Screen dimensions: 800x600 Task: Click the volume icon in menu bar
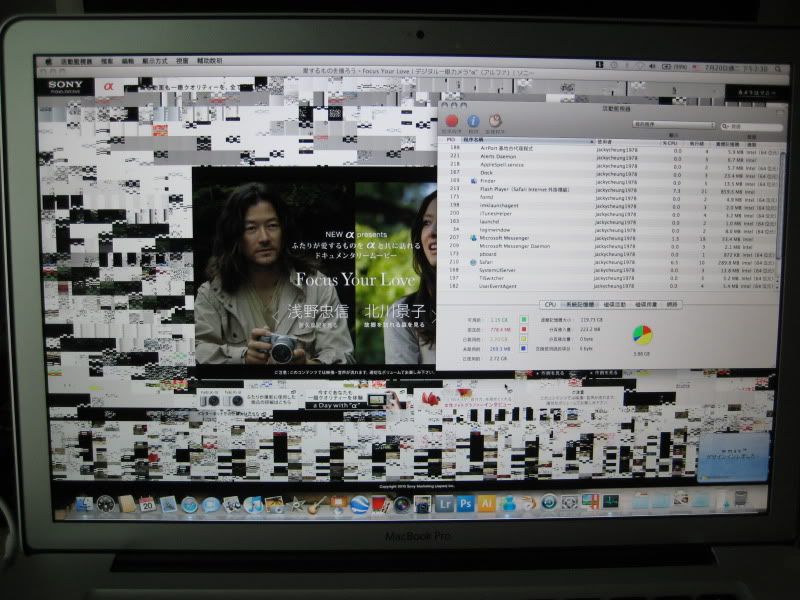652,67
